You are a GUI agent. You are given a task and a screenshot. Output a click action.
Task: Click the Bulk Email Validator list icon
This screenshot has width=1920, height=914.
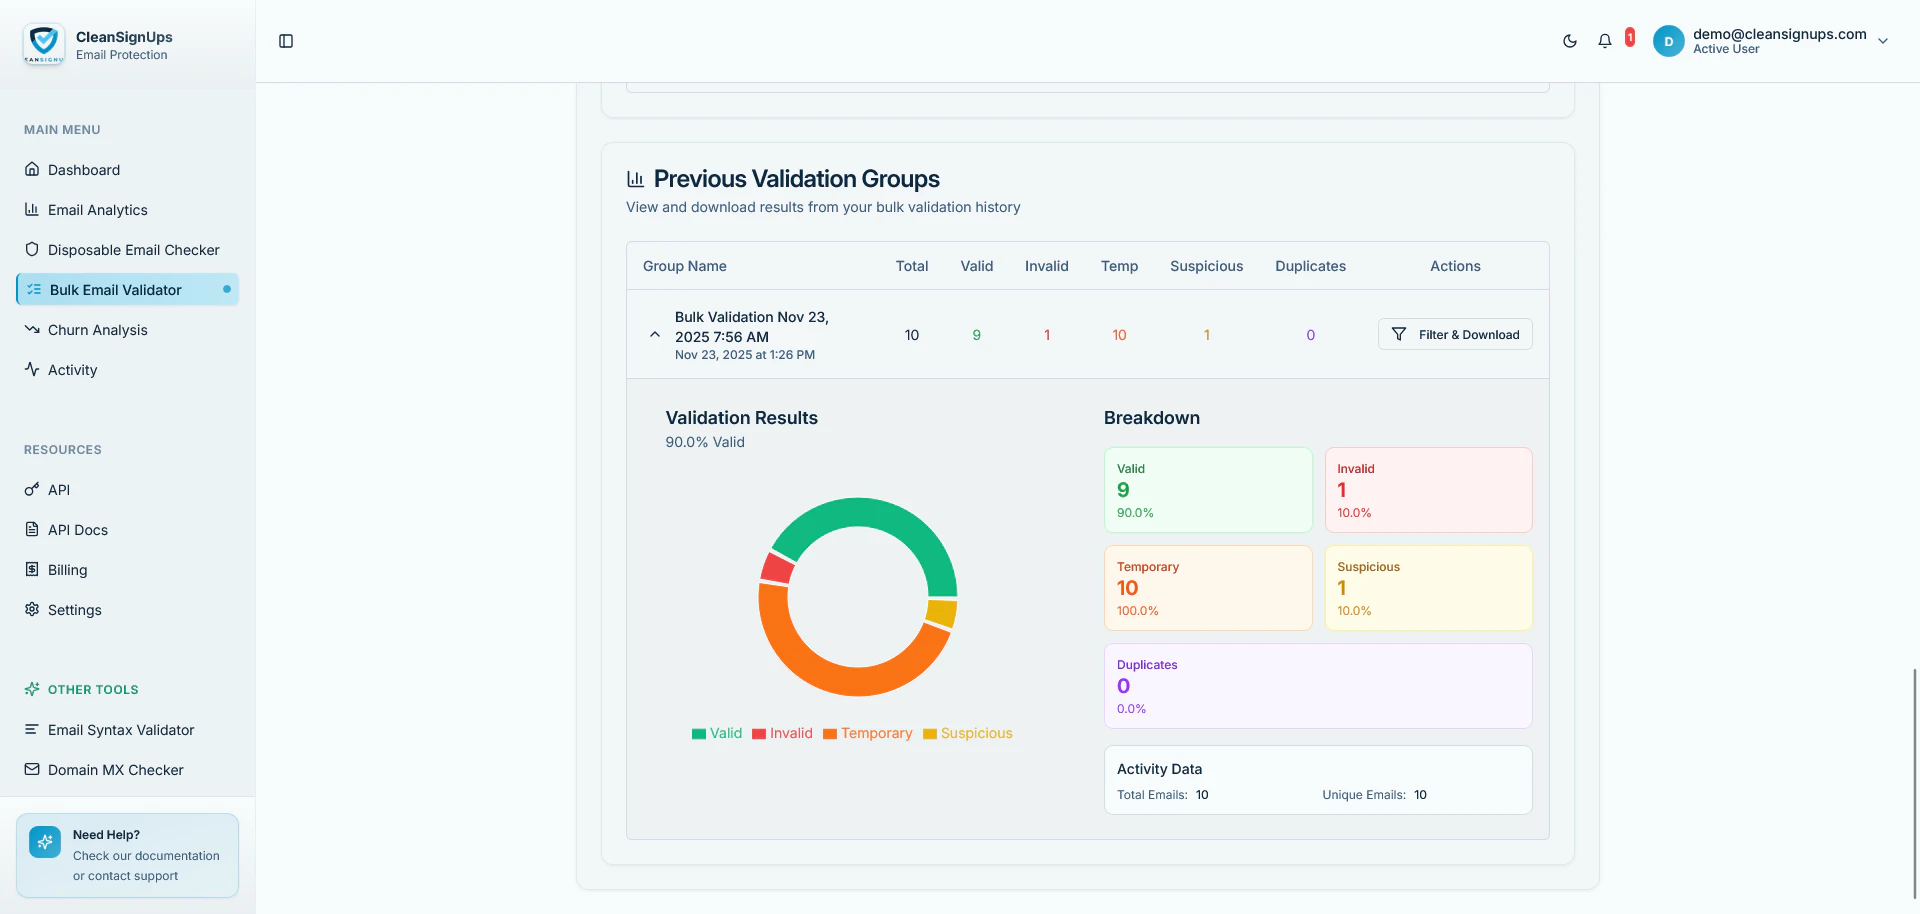pyautogui.click(x=34, y=289)
